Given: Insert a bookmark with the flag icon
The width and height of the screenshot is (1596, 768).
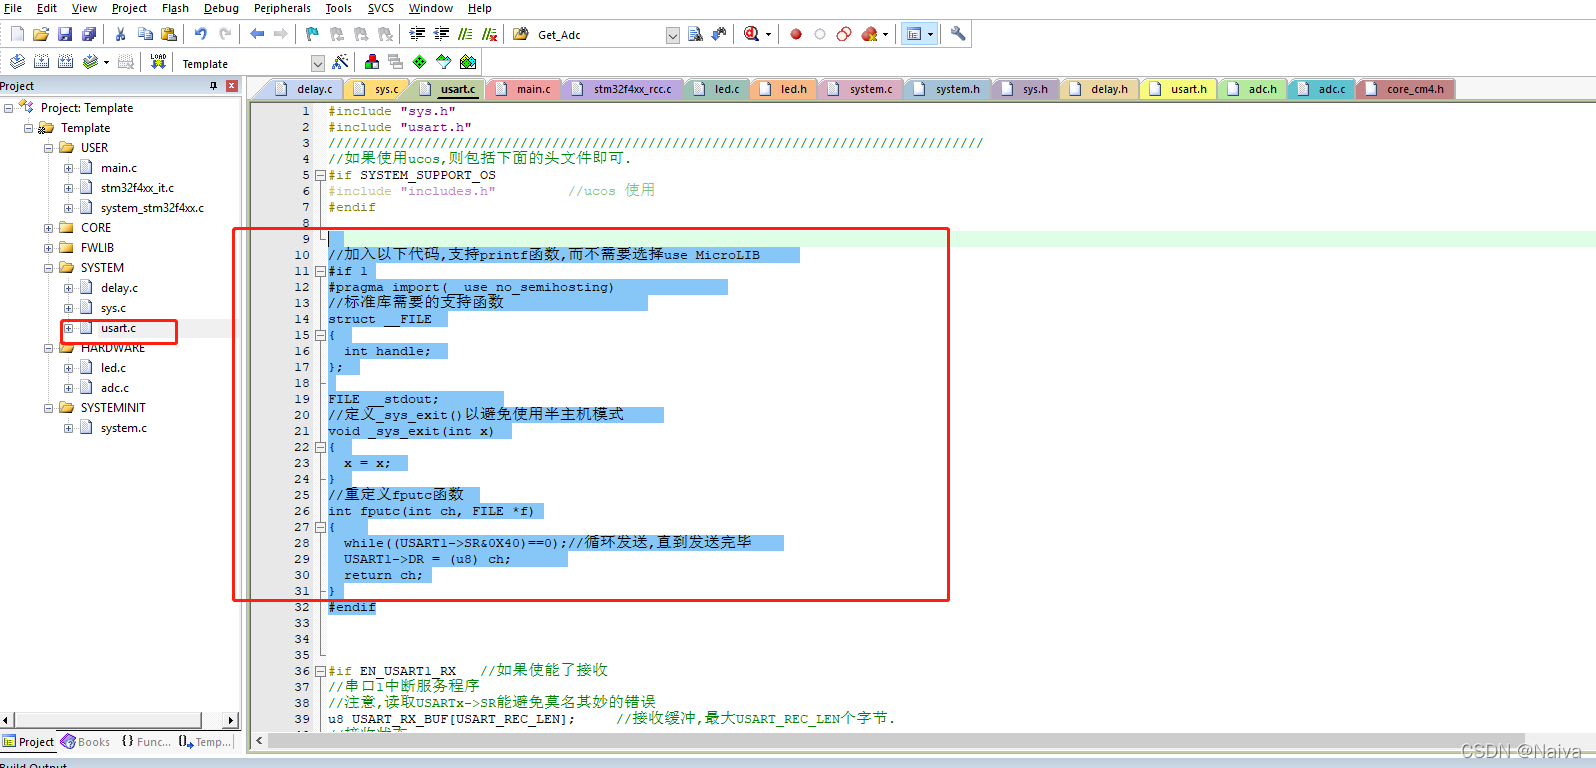Looking at the screenshot, I should [x=312, y=34].
